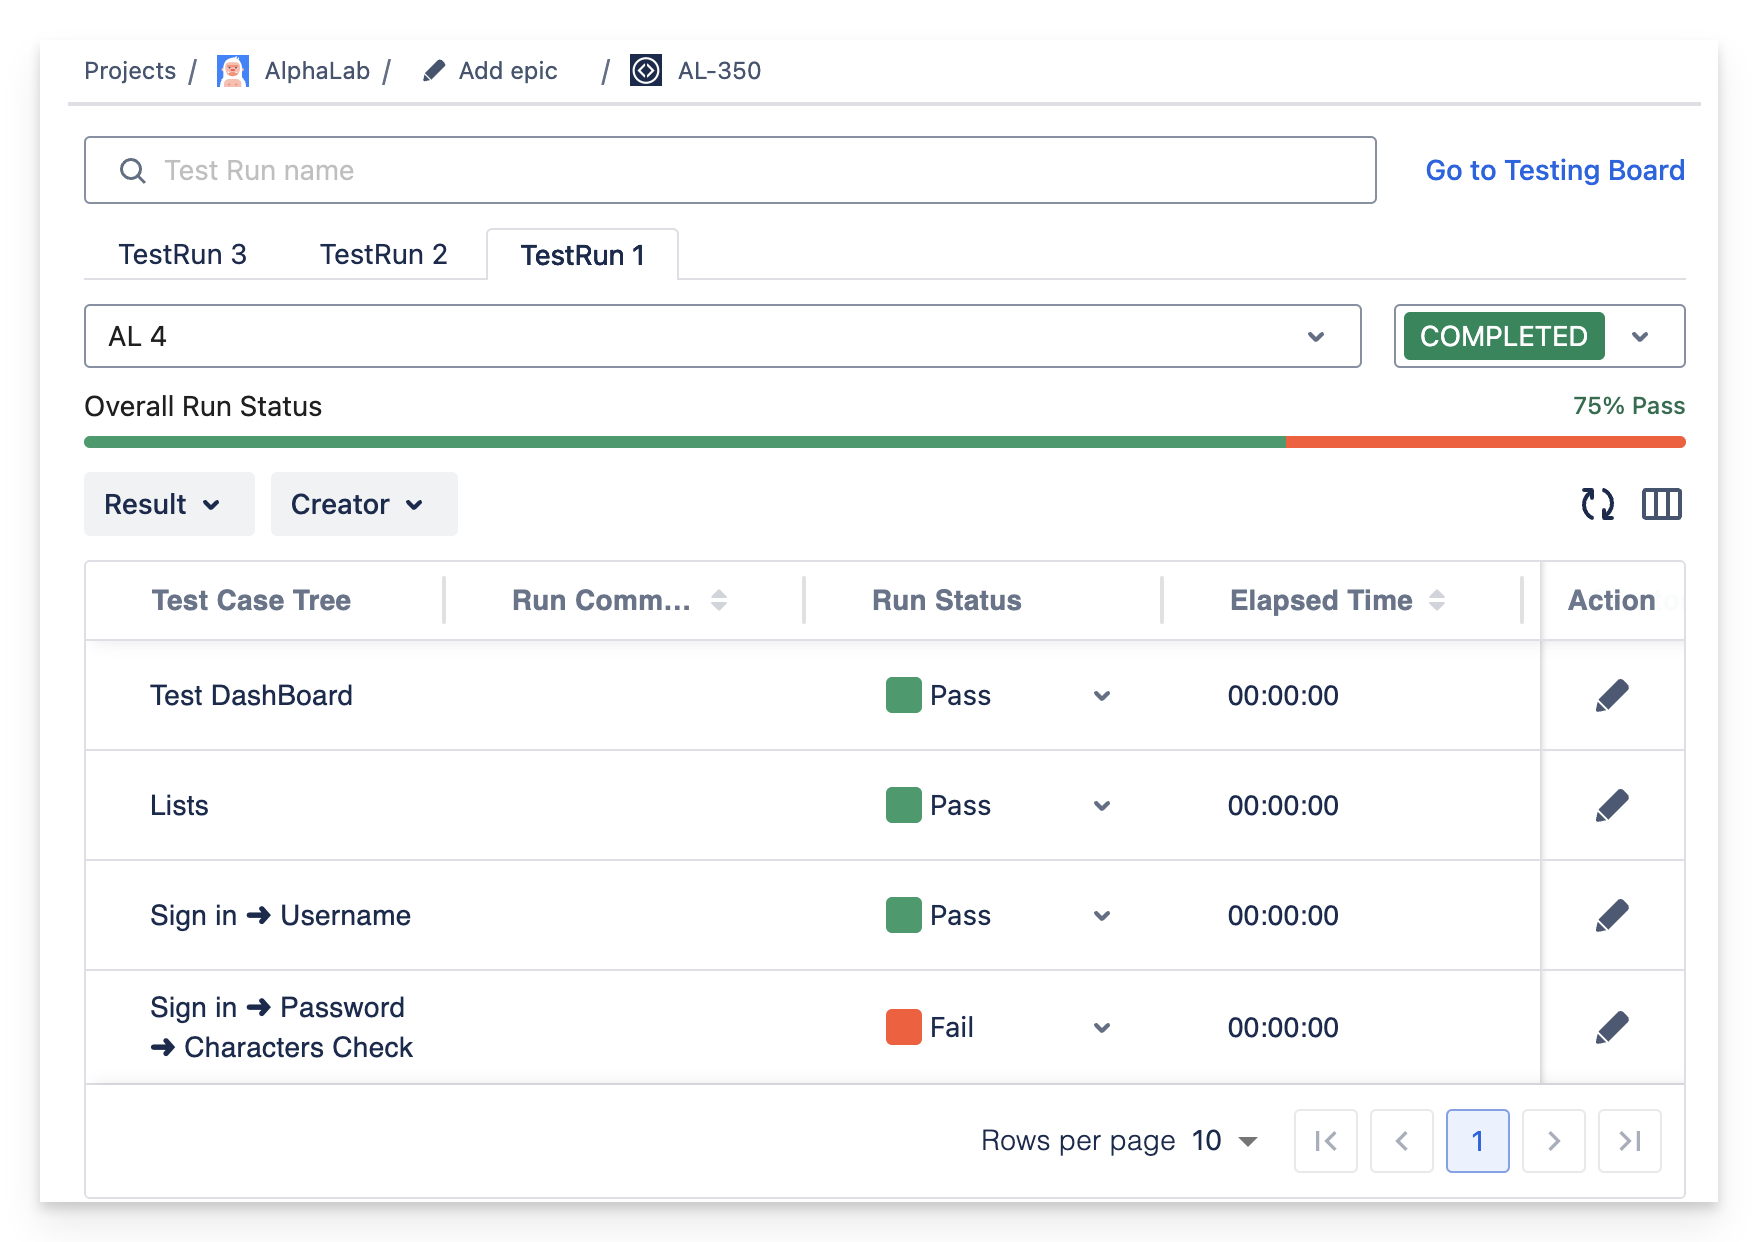Image resolution: width=1758 pixels, height=1242 pixels.
Task: Switch to the TestRun 2 tab
Action: click(x=384, y=254)
